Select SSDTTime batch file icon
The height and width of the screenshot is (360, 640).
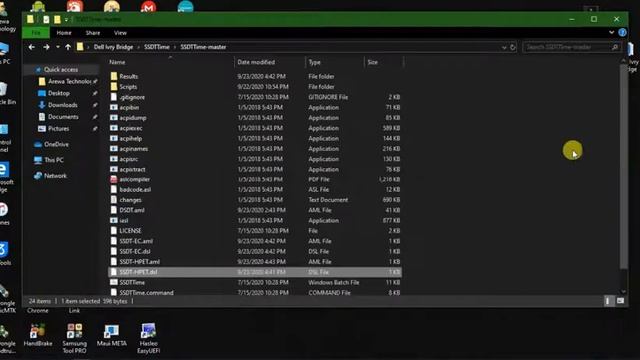(x=114, y=282)
